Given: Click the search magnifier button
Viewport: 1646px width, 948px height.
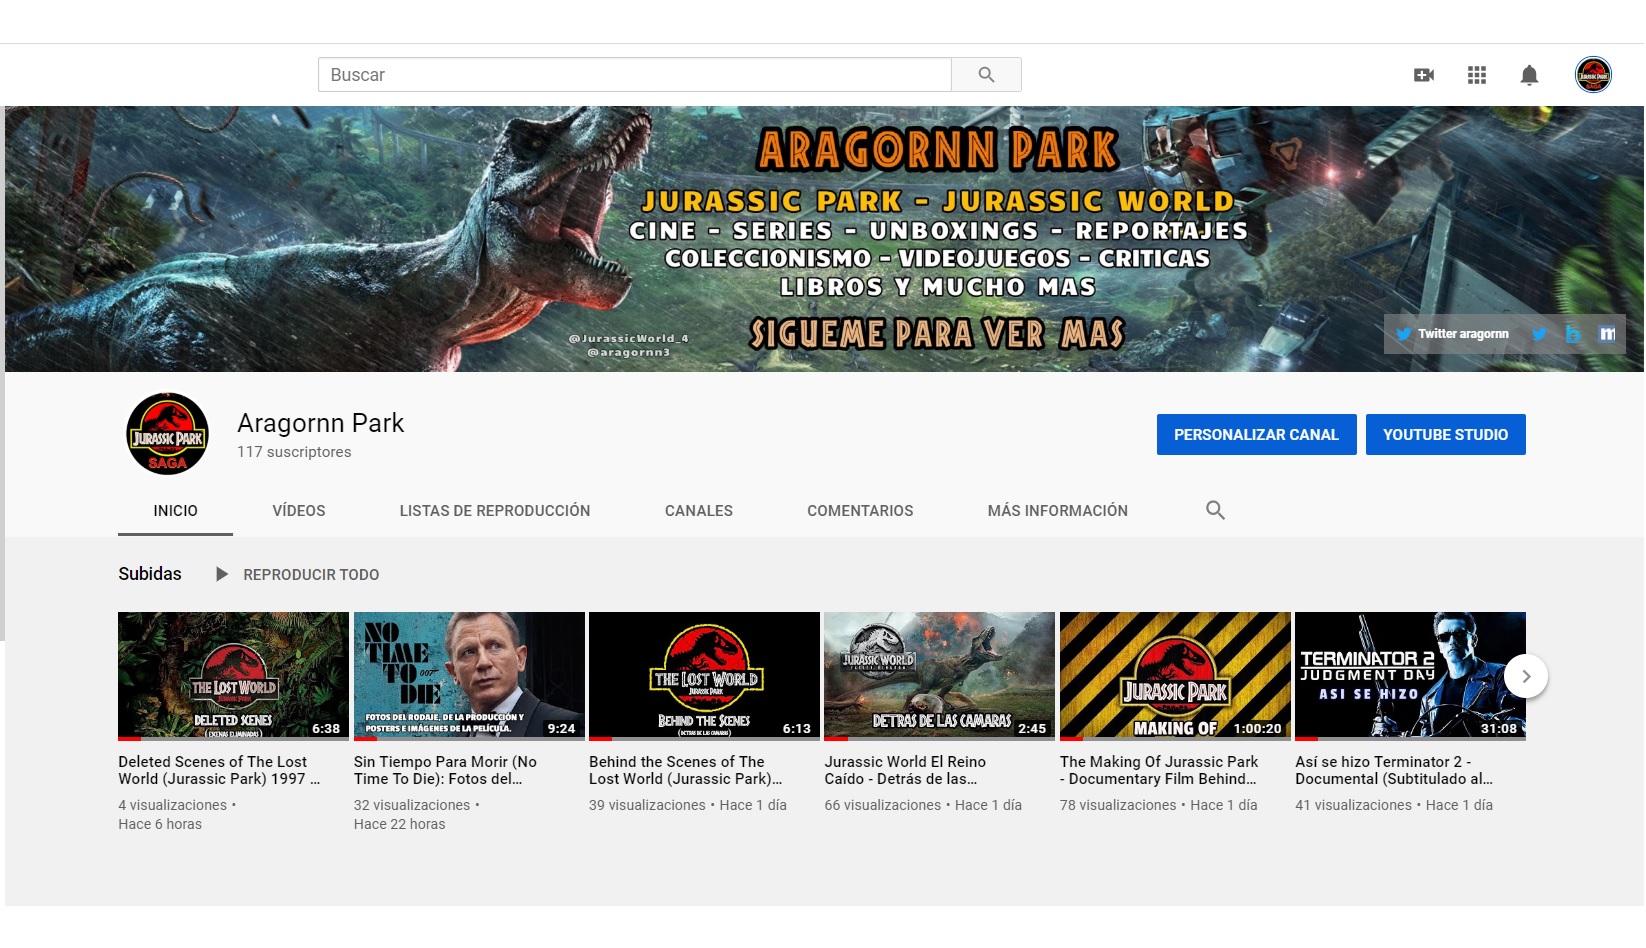Looking at the screenshot, I should click(986, 75).
